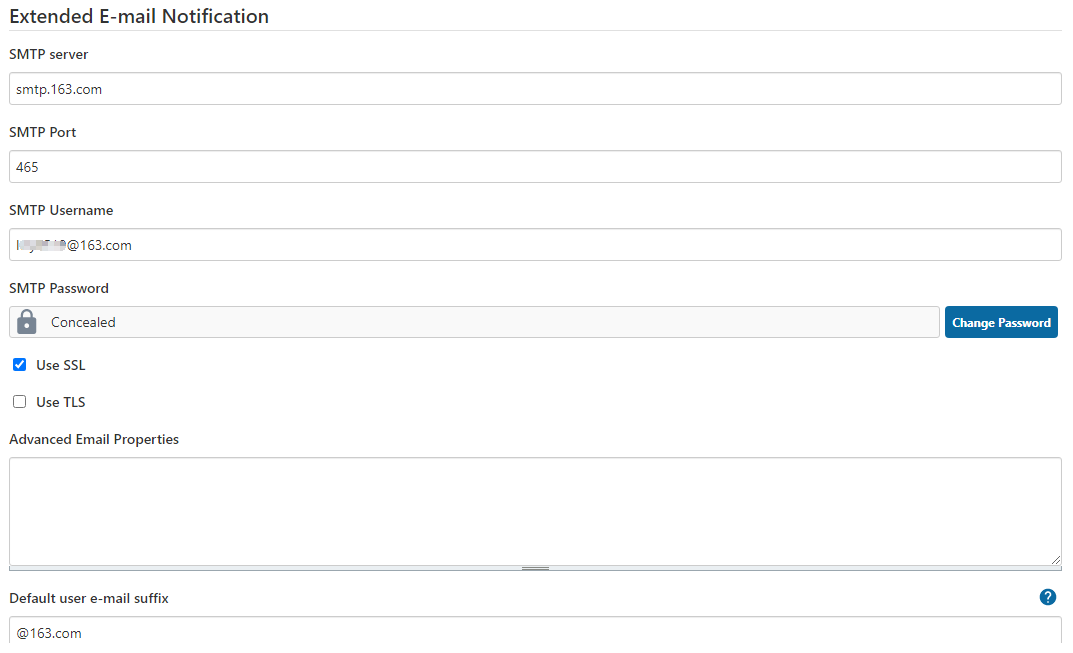Click the "Use TLS" label text
1073x653 pixels.
click(x=60, y=402)
